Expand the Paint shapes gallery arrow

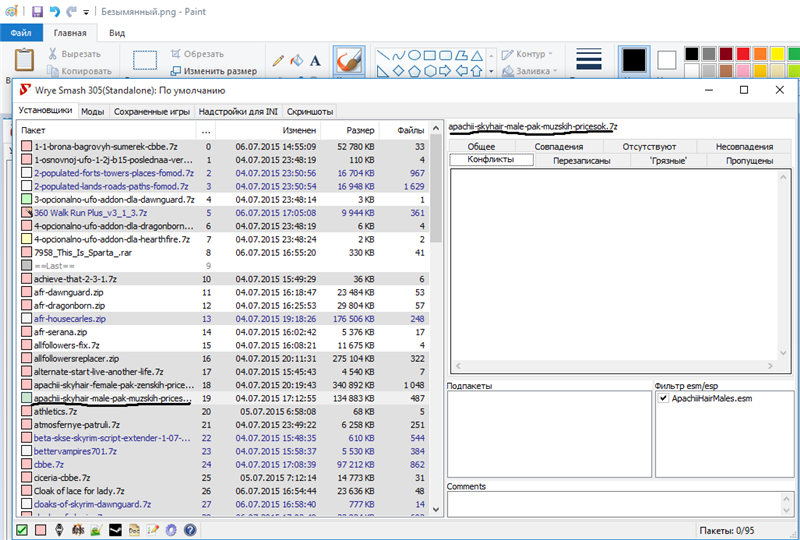coord(491,71)
